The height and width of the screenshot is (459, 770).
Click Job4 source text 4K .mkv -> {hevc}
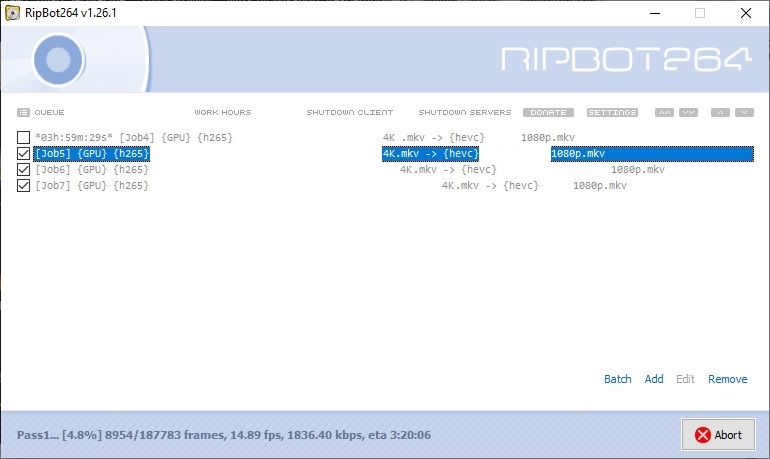pyautogui.click(x=434, y=137)
